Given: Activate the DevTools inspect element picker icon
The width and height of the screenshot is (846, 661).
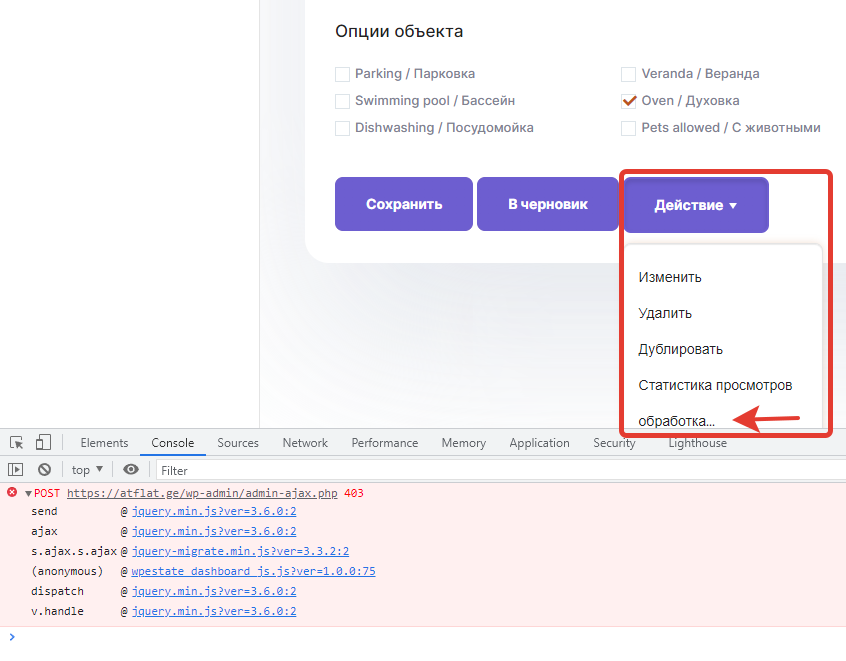Looking at the screenshot, I should click(16, 443).
